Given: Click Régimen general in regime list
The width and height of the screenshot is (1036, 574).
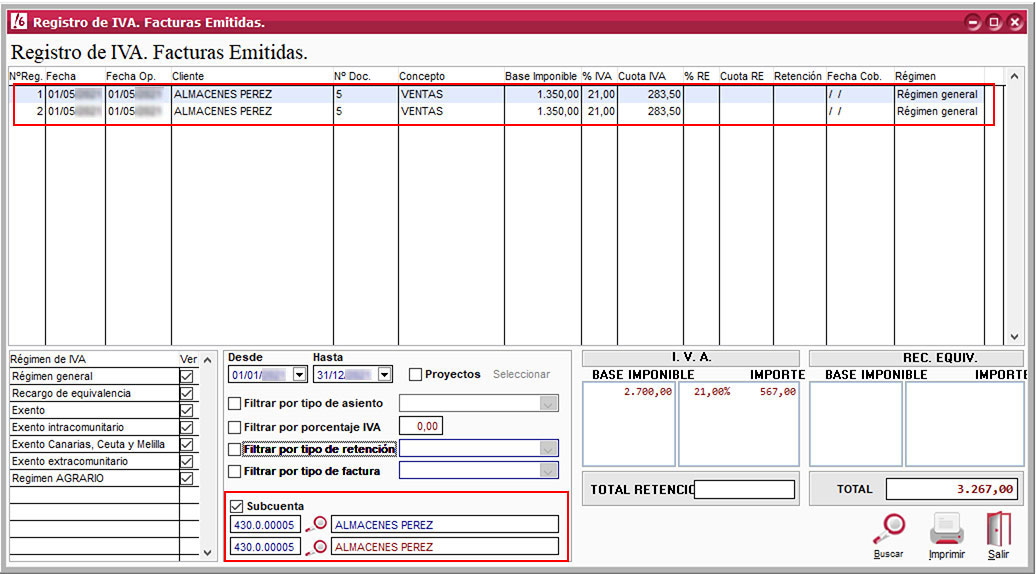Looking at the screenshot, I should click(52, 377).
